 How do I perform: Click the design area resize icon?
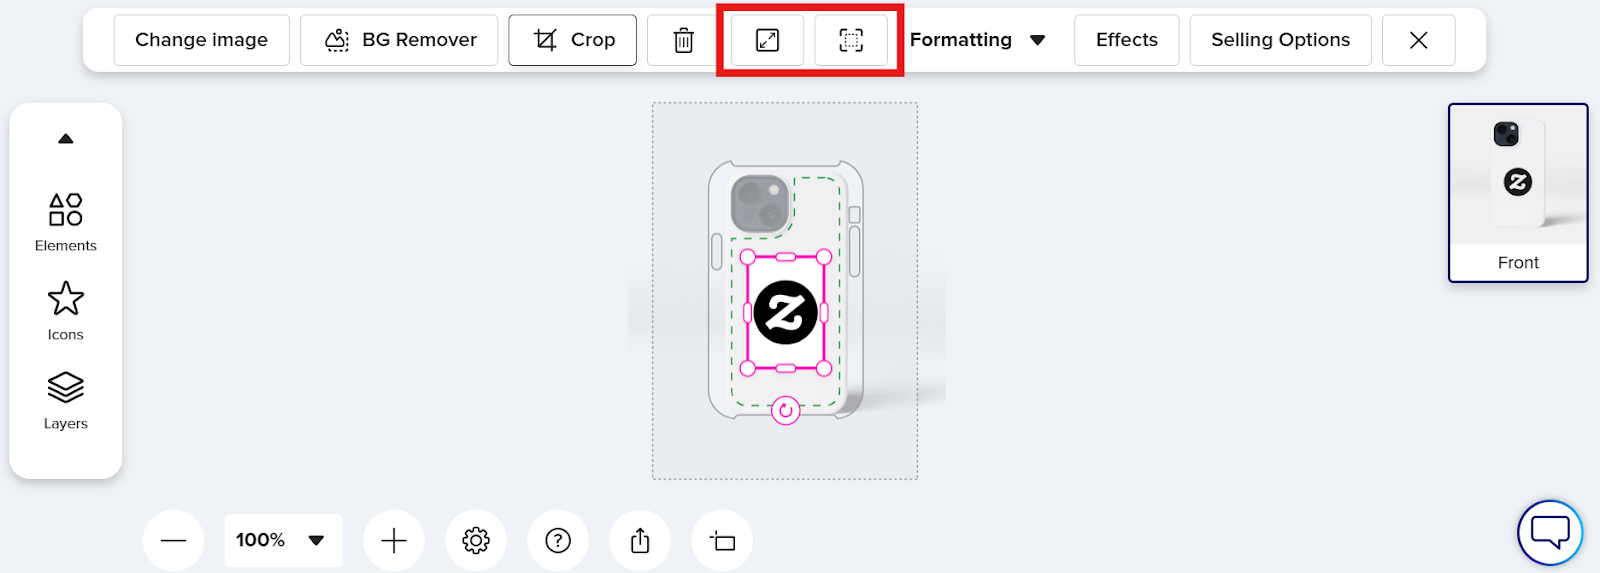[722, 541]
